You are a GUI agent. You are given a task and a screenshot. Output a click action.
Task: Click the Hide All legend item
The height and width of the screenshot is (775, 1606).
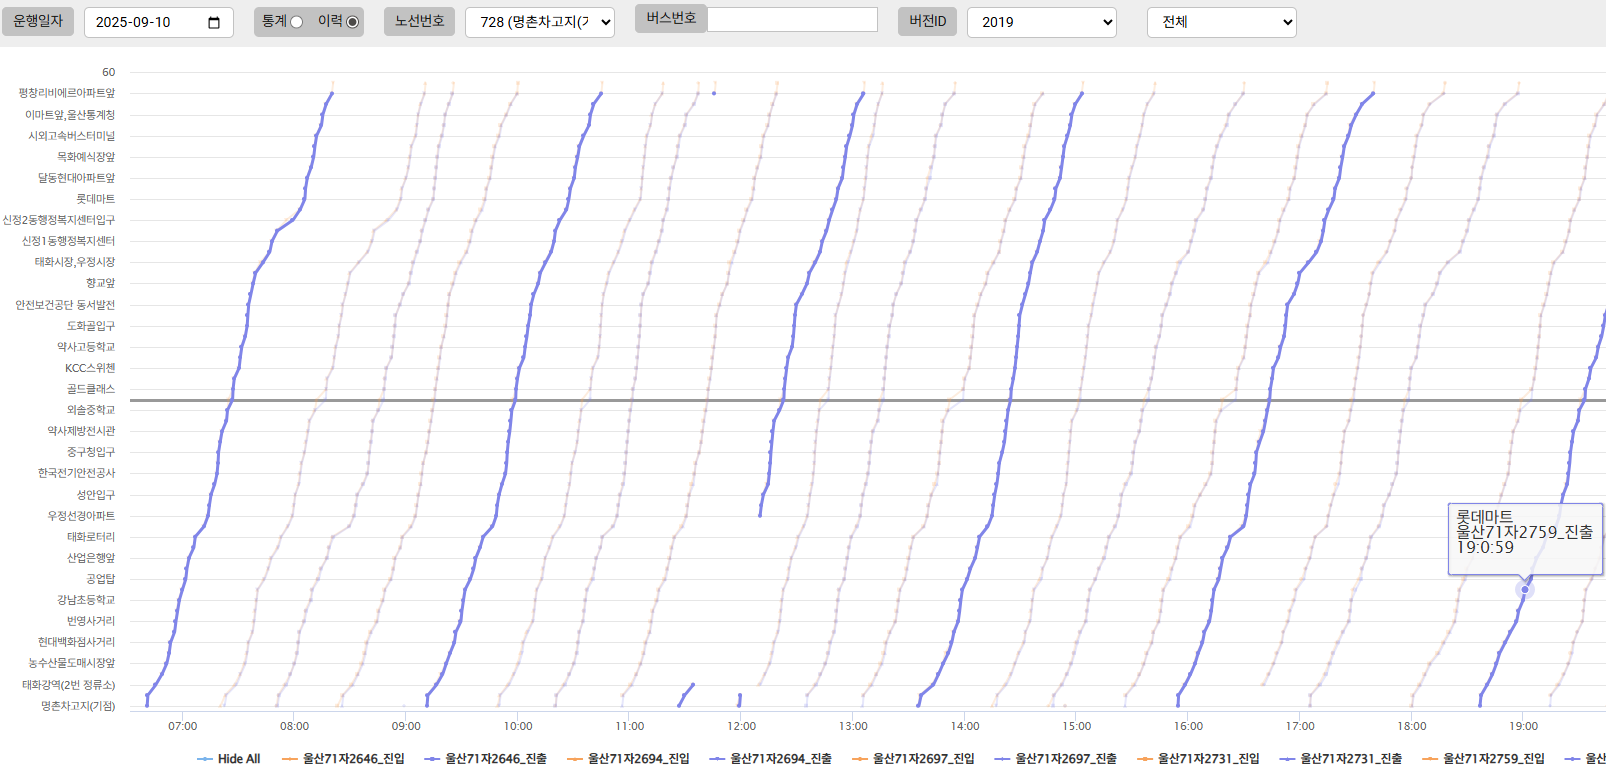pos(229,759)
